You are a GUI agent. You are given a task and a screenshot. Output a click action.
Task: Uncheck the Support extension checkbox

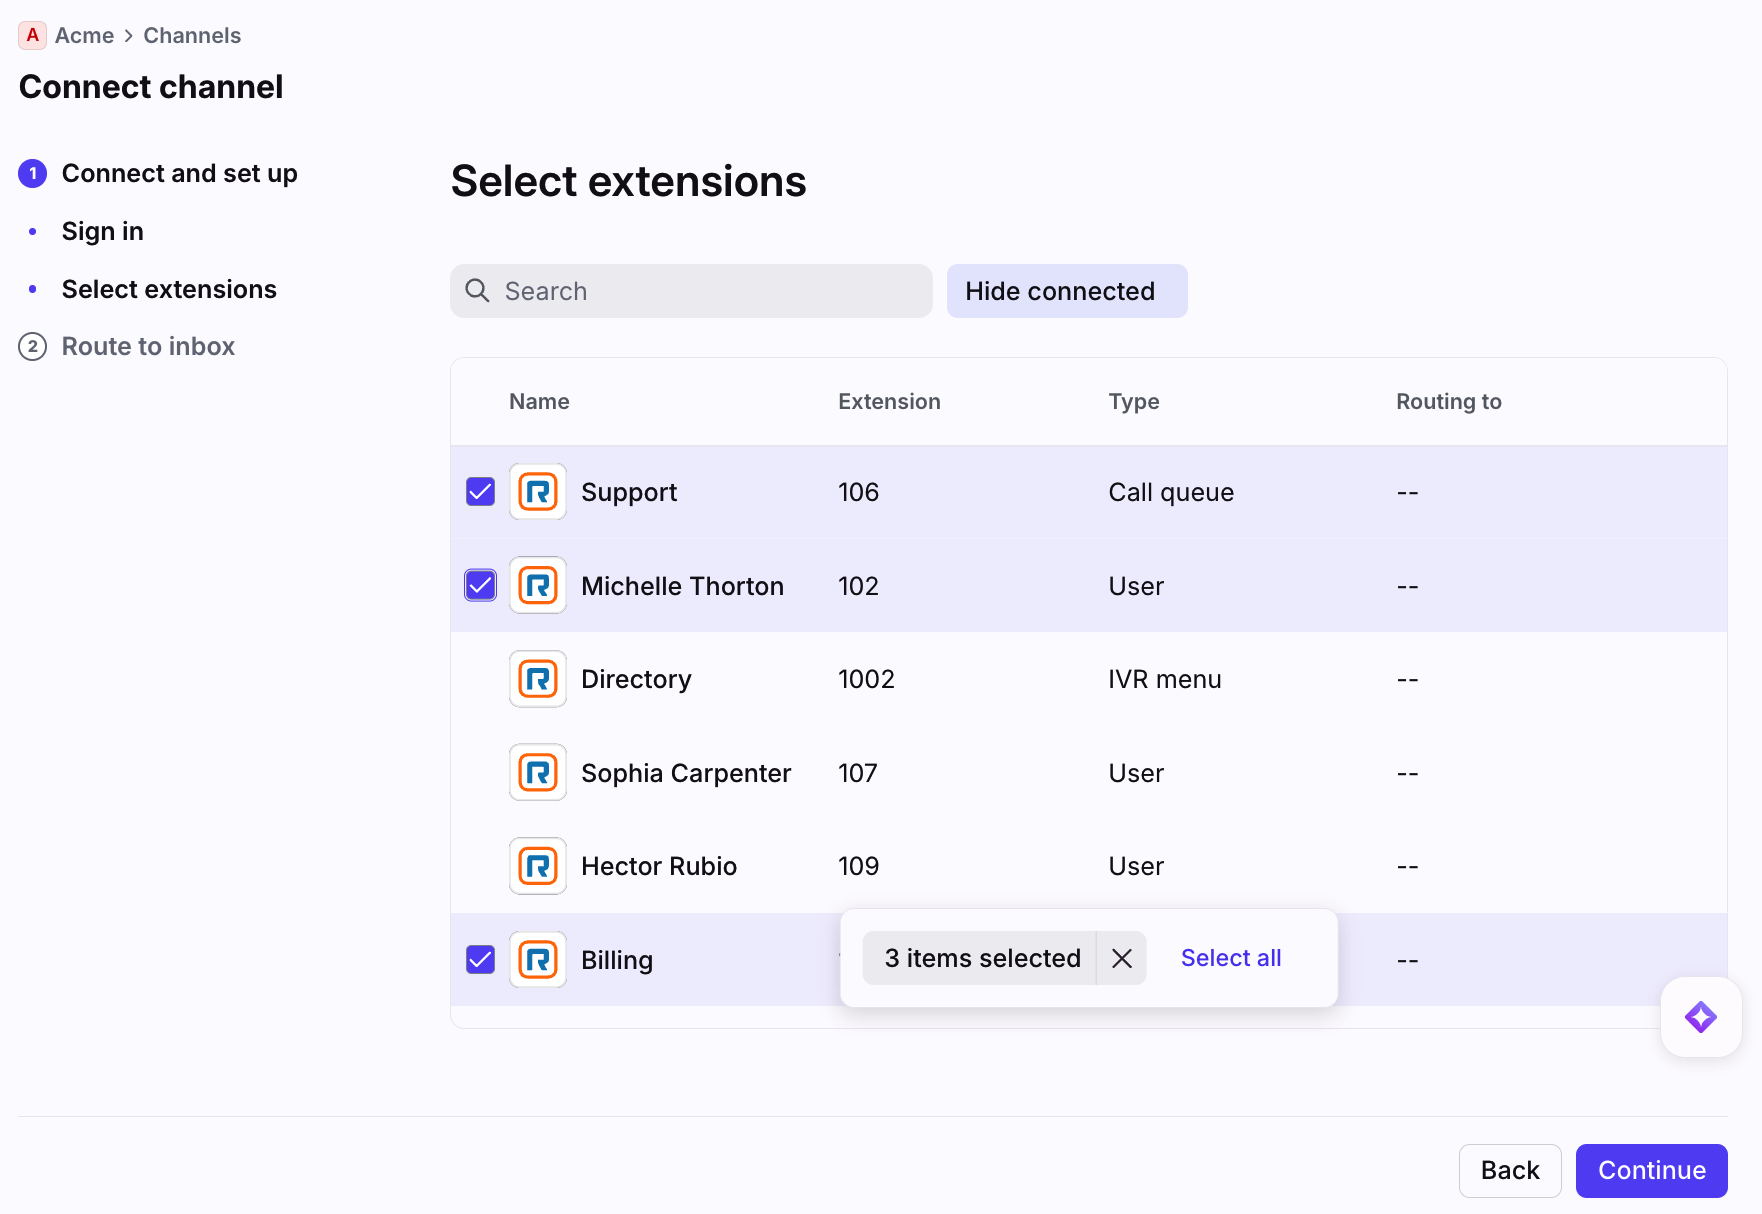(x=481, y=492)
